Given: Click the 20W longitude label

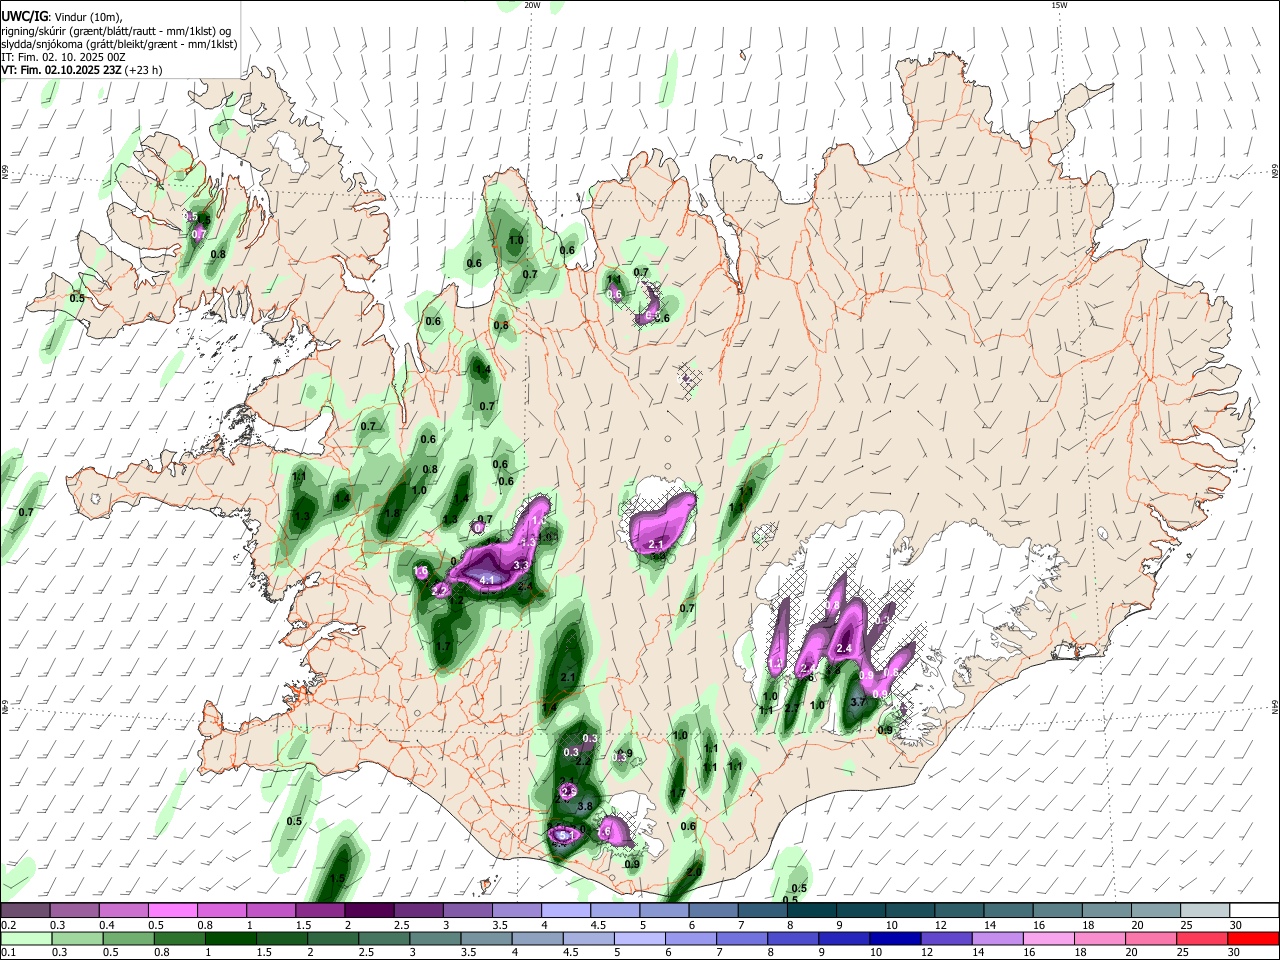Looking at the screenshot, I should 532,5.
